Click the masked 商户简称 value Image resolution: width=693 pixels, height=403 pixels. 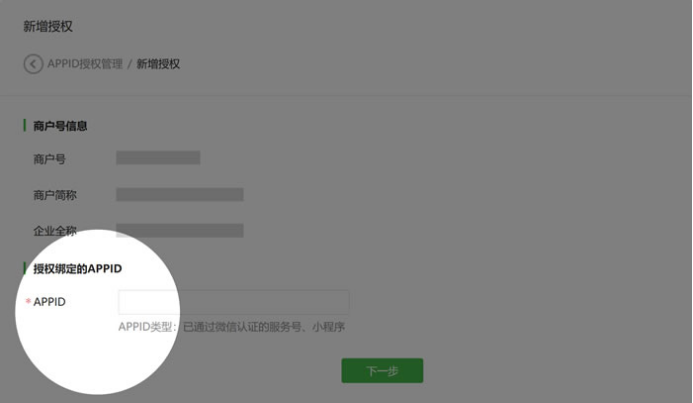pos(180,194)
